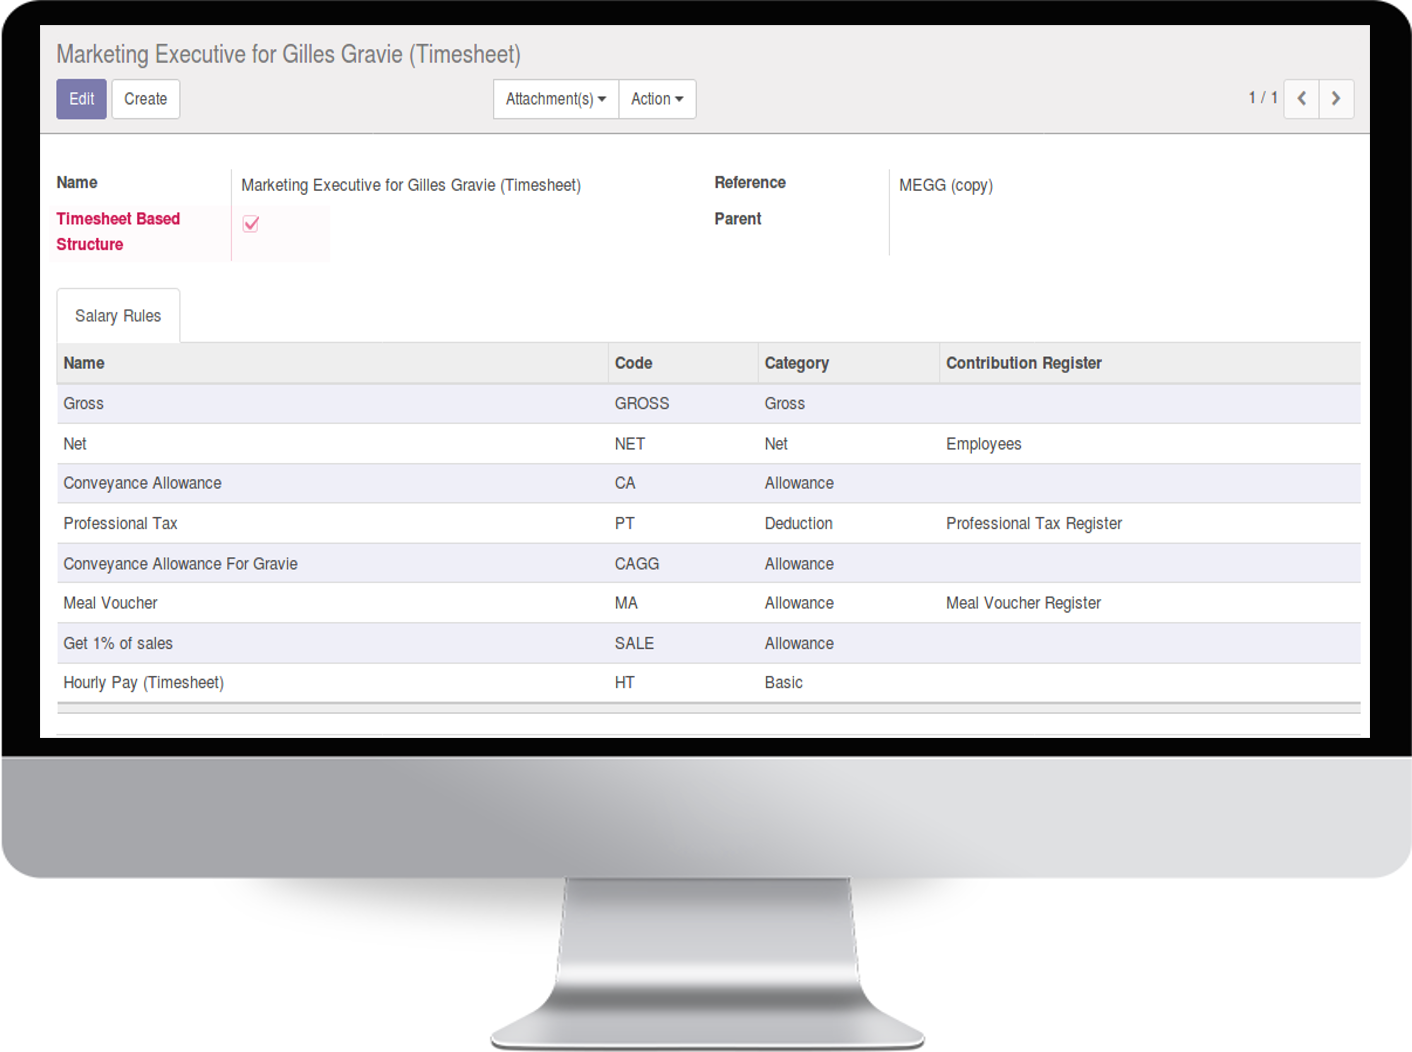Viewport: 1412px width, 1052px height.
Task: Open Conveyance Allowance For Gravie row
Action: (708, 563)
